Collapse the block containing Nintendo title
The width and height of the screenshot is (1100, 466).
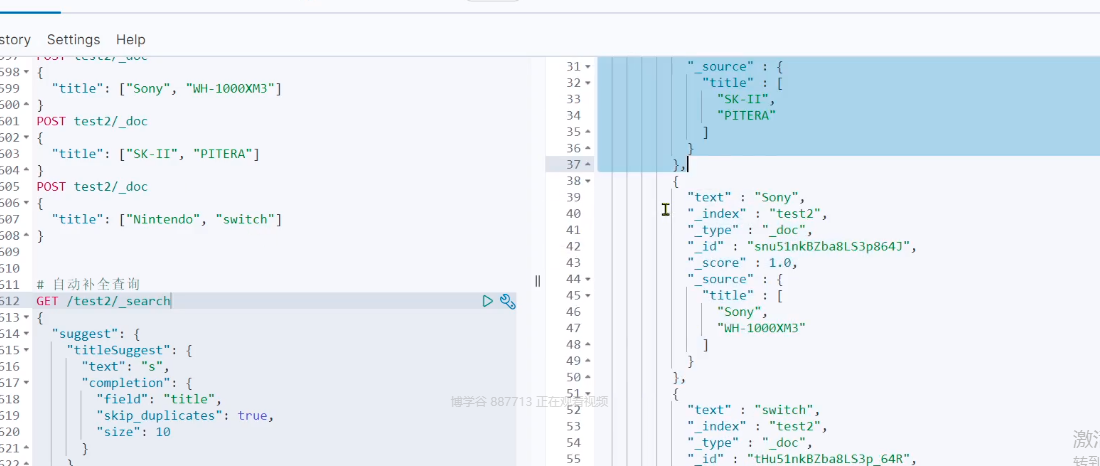(x=26, y=203)
